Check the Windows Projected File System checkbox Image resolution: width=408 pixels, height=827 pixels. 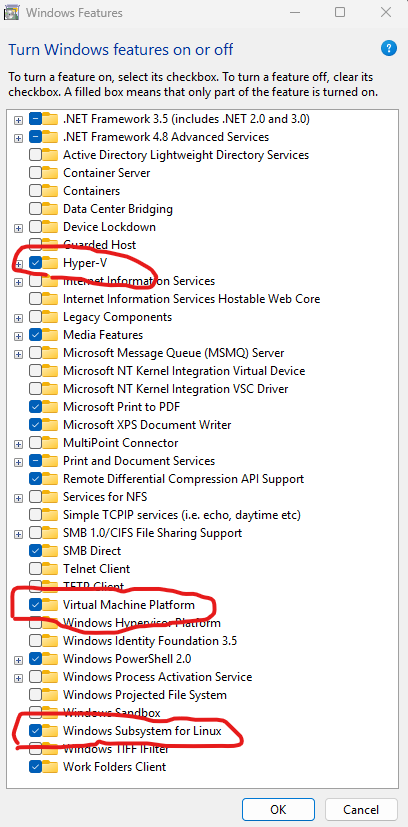35,695
